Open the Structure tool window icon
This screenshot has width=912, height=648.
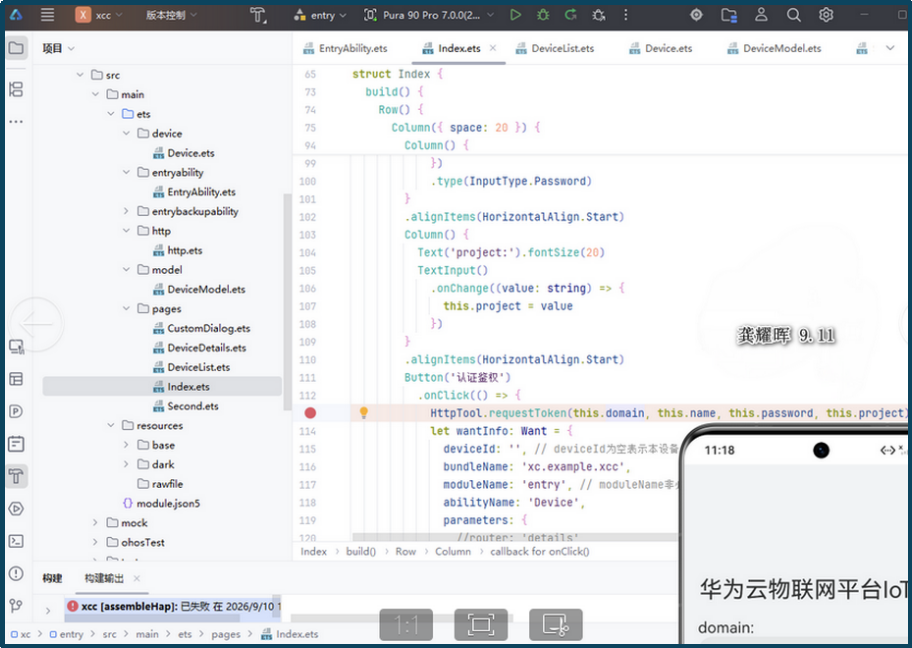16,89
